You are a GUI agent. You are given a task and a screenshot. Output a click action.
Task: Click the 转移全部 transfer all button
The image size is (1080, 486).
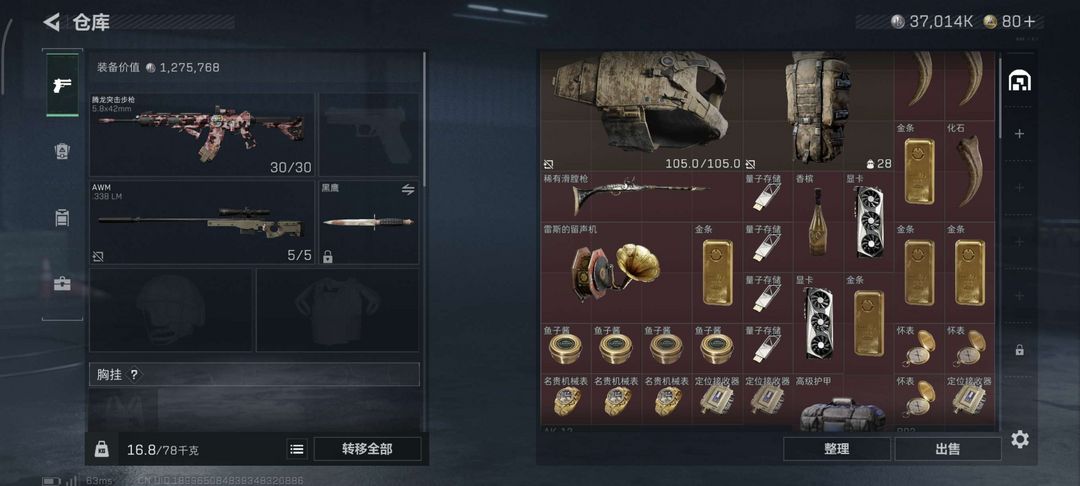coord(367,449)
